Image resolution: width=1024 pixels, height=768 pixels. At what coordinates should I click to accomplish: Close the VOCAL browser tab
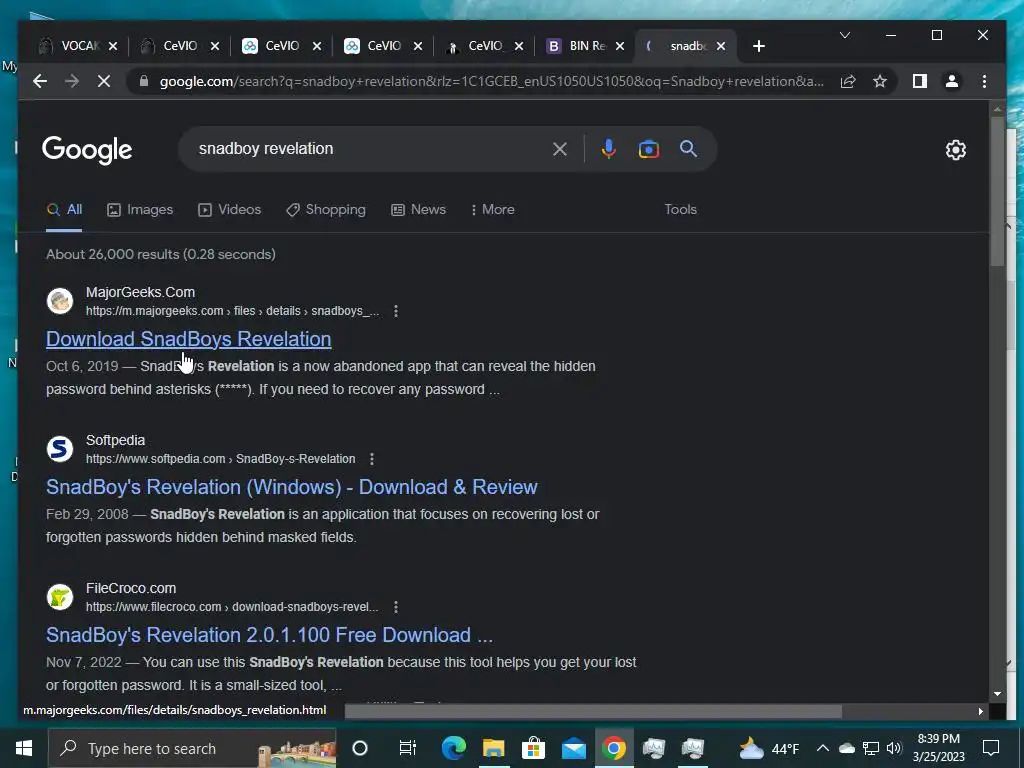[113, 46]
